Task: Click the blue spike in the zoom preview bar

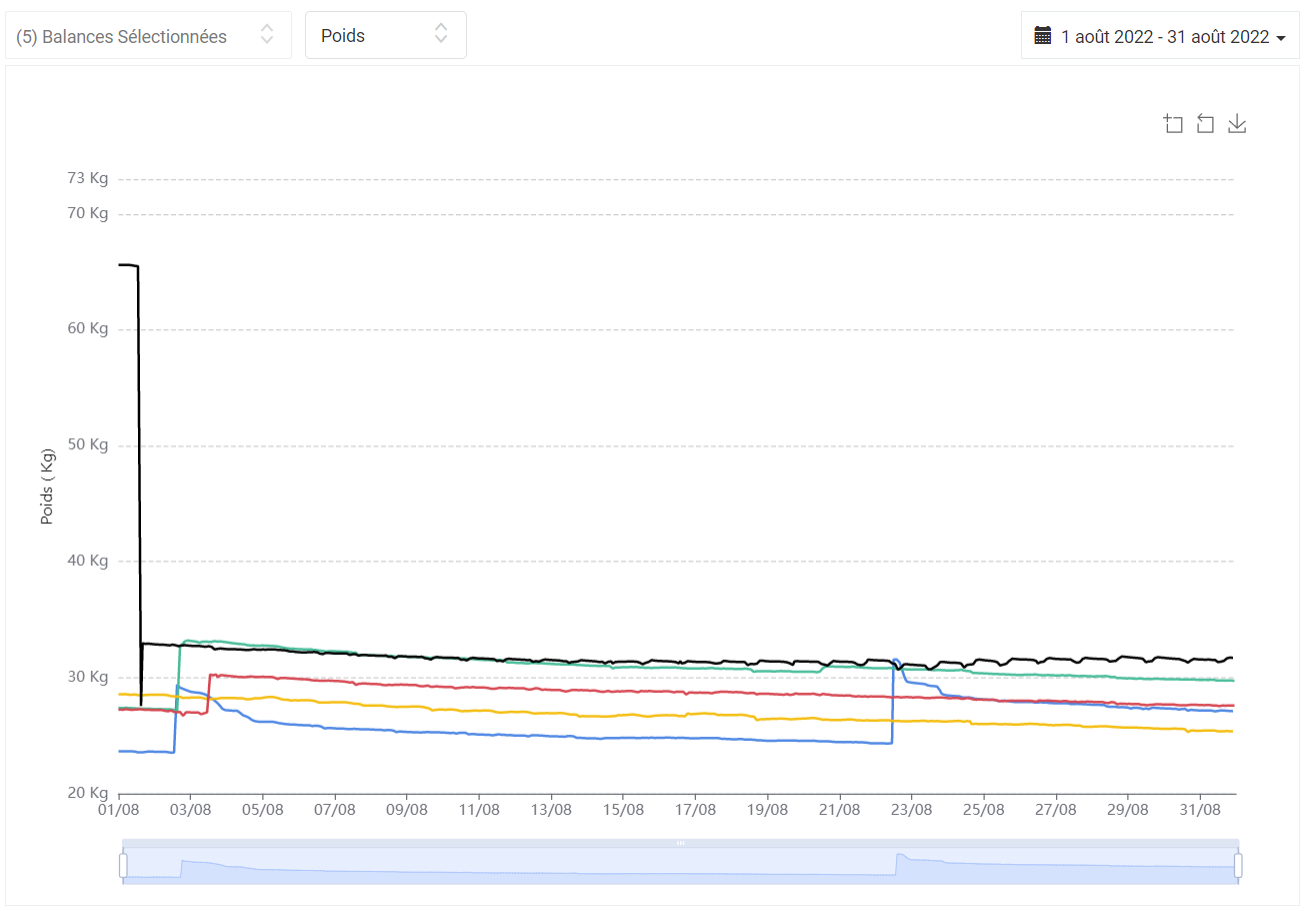Action: (x=900, y=858)
